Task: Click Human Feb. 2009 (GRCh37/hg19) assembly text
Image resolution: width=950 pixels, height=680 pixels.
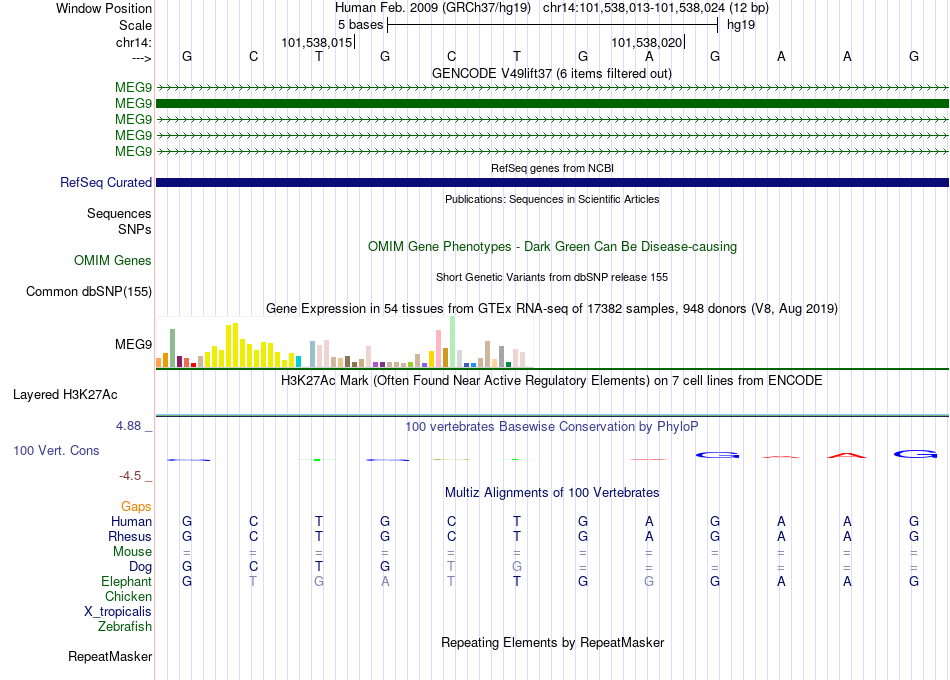Action: [x=433, y=8]
